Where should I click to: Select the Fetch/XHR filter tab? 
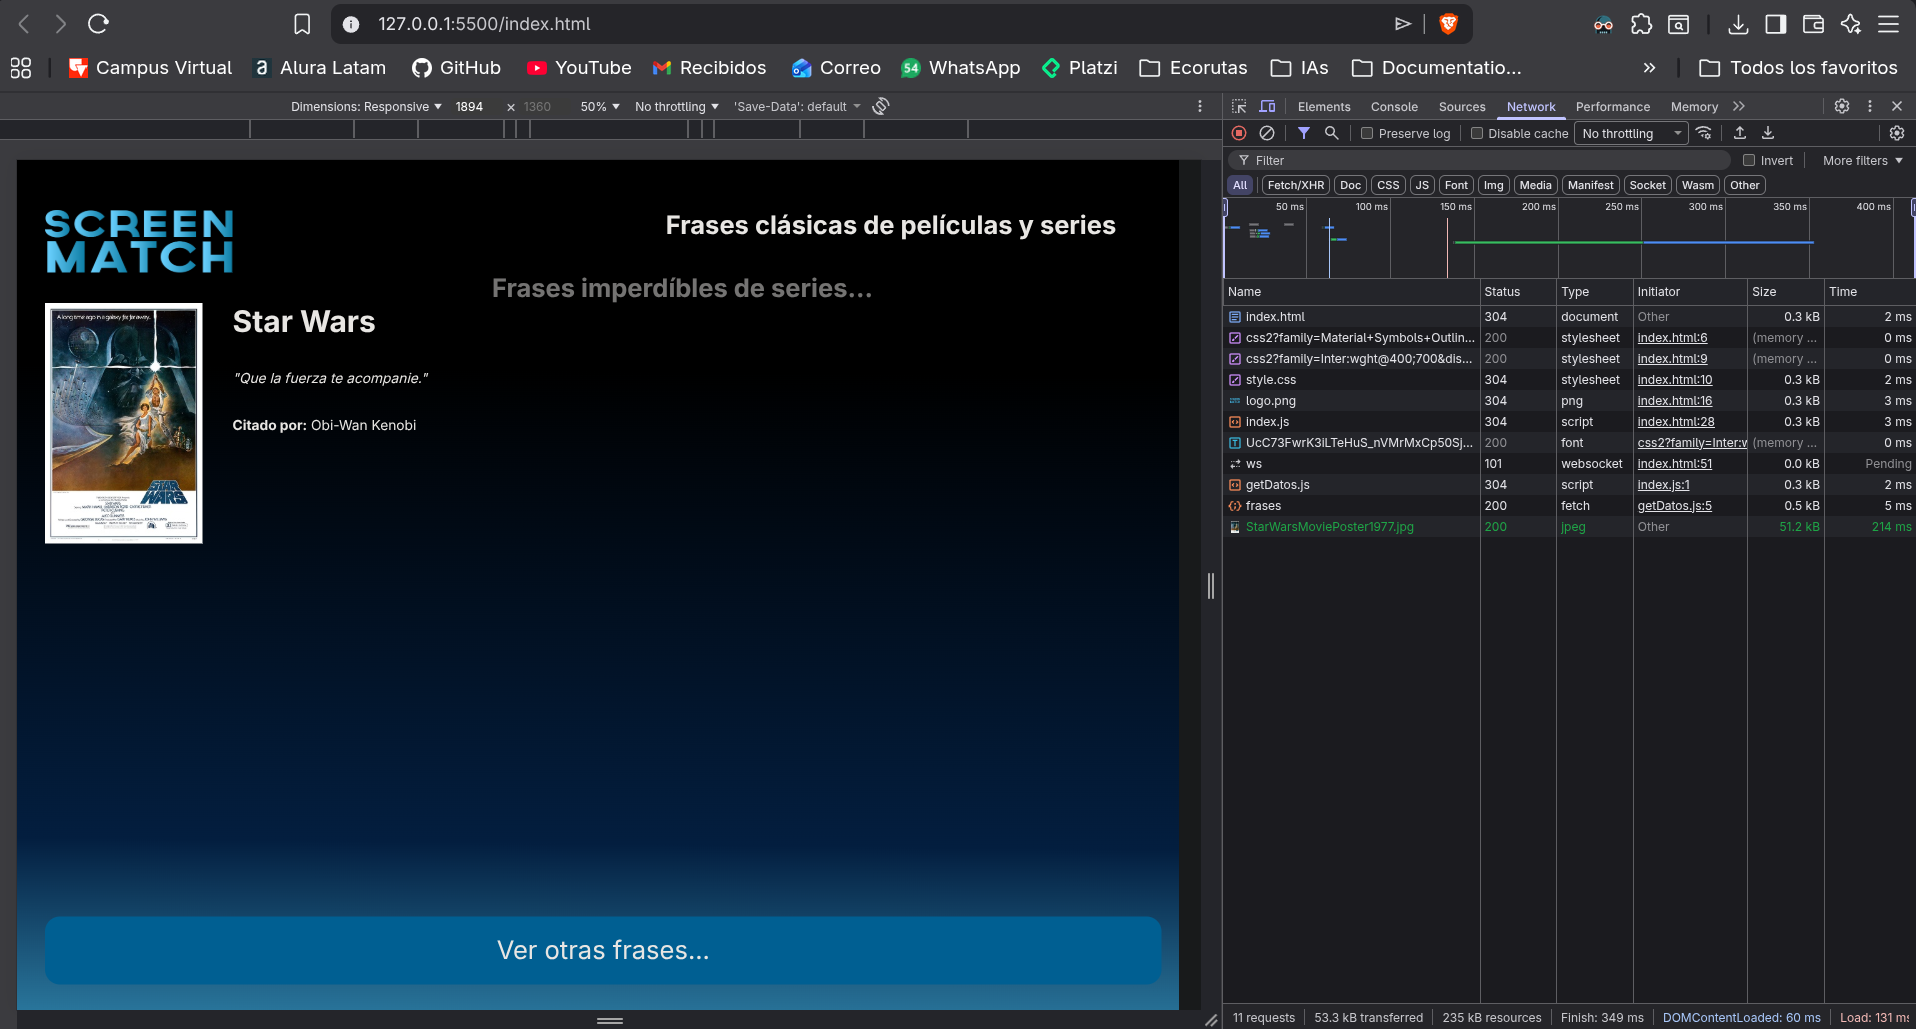tap(1295, 185)
